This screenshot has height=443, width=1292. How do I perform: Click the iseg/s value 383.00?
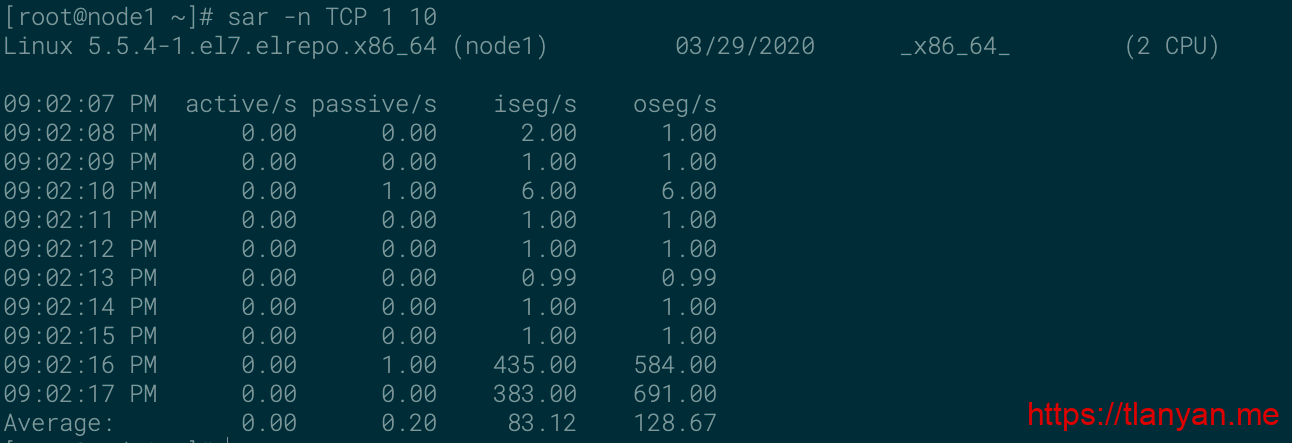(535, 394)
